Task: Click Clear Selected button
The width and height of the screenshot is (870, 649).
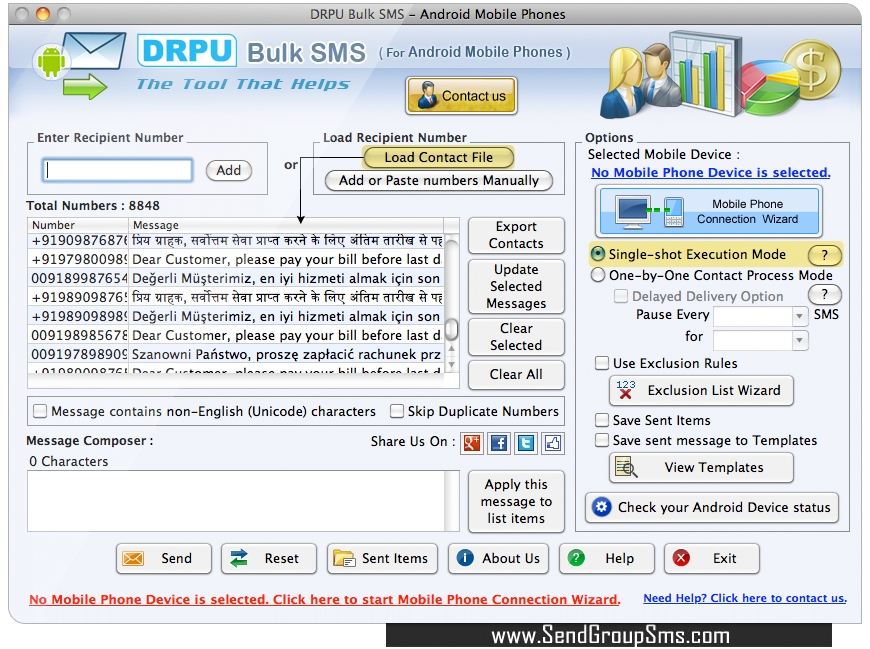Action: (x=516, y=337)
